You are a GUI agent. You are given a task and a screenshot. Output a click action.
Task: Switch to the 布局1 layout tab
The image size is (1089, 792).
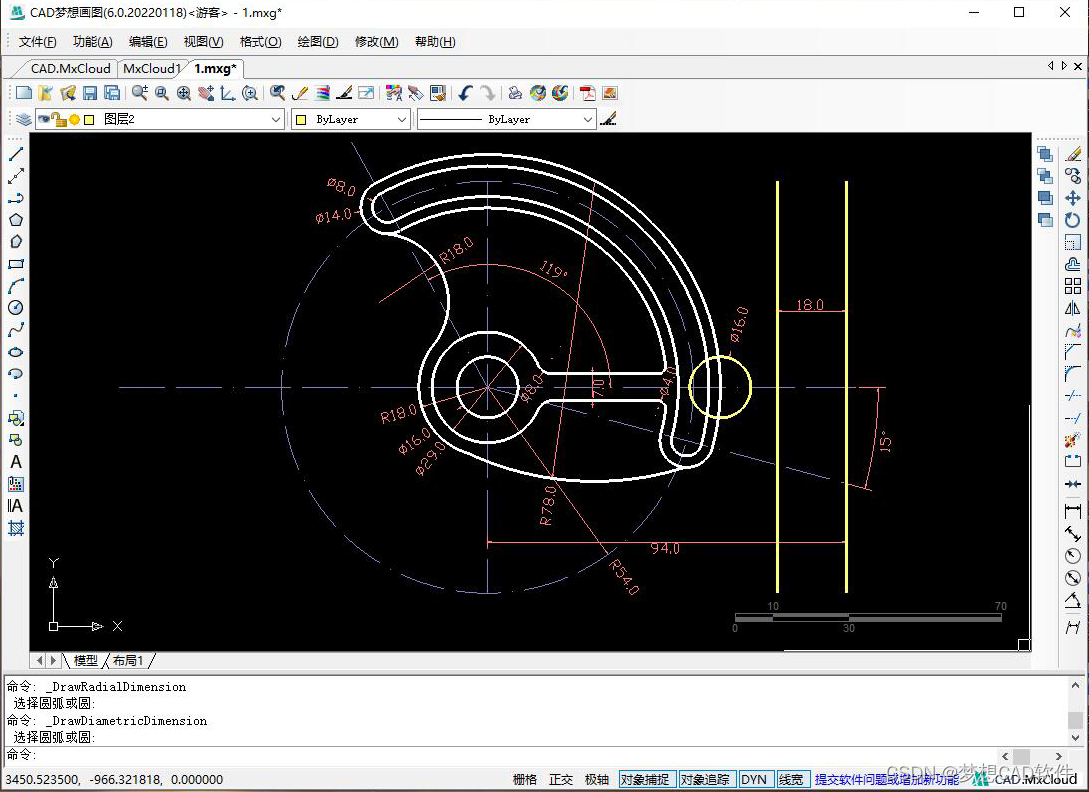click(128, 660)
